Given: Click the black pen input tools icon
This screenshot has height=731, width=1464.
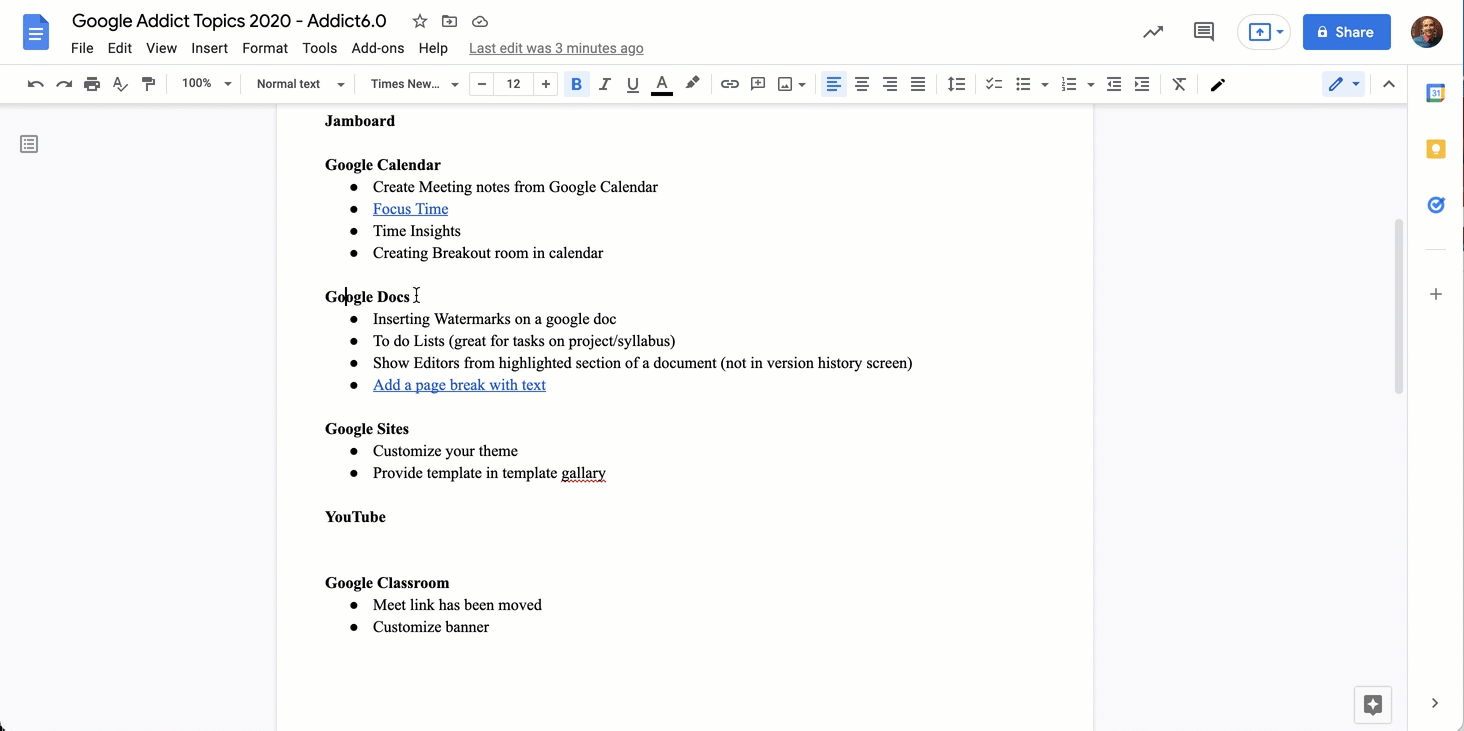Looking at the screenshot, I should (x=1217, y=84).
